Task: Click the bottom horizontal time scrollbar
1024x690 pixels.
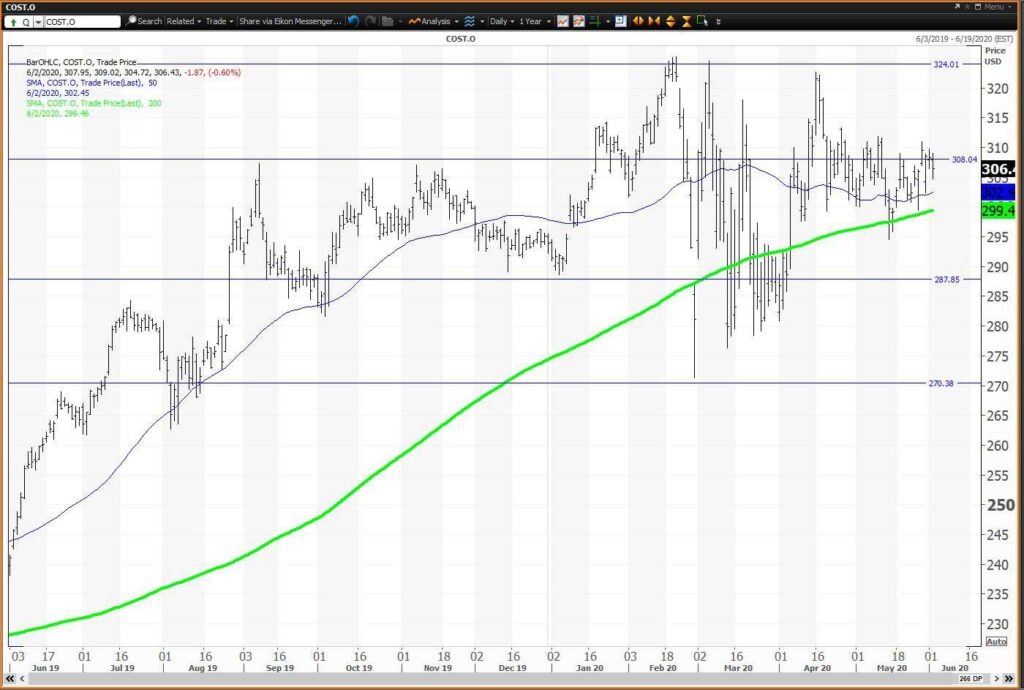Action: [x=507, y=680]
